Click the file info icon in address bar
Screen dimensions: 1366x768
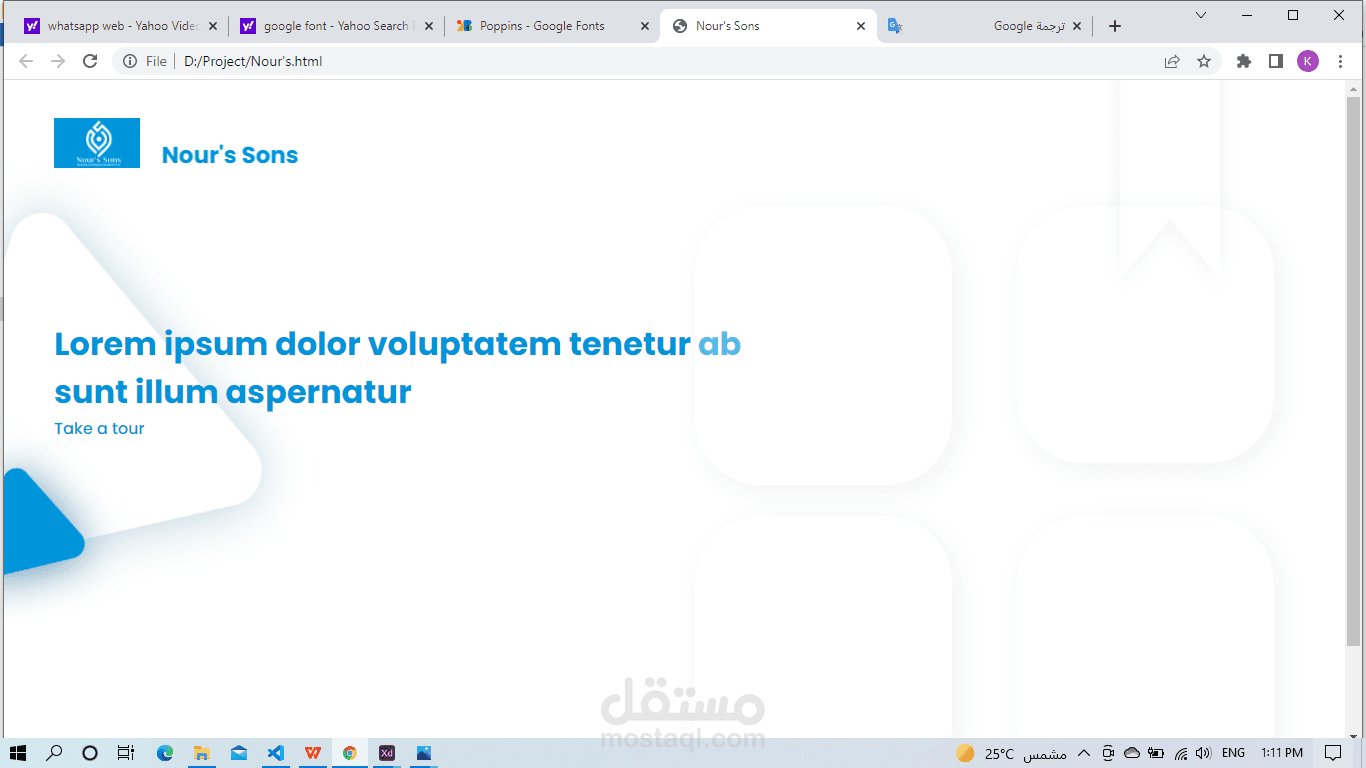click(130, 61)
